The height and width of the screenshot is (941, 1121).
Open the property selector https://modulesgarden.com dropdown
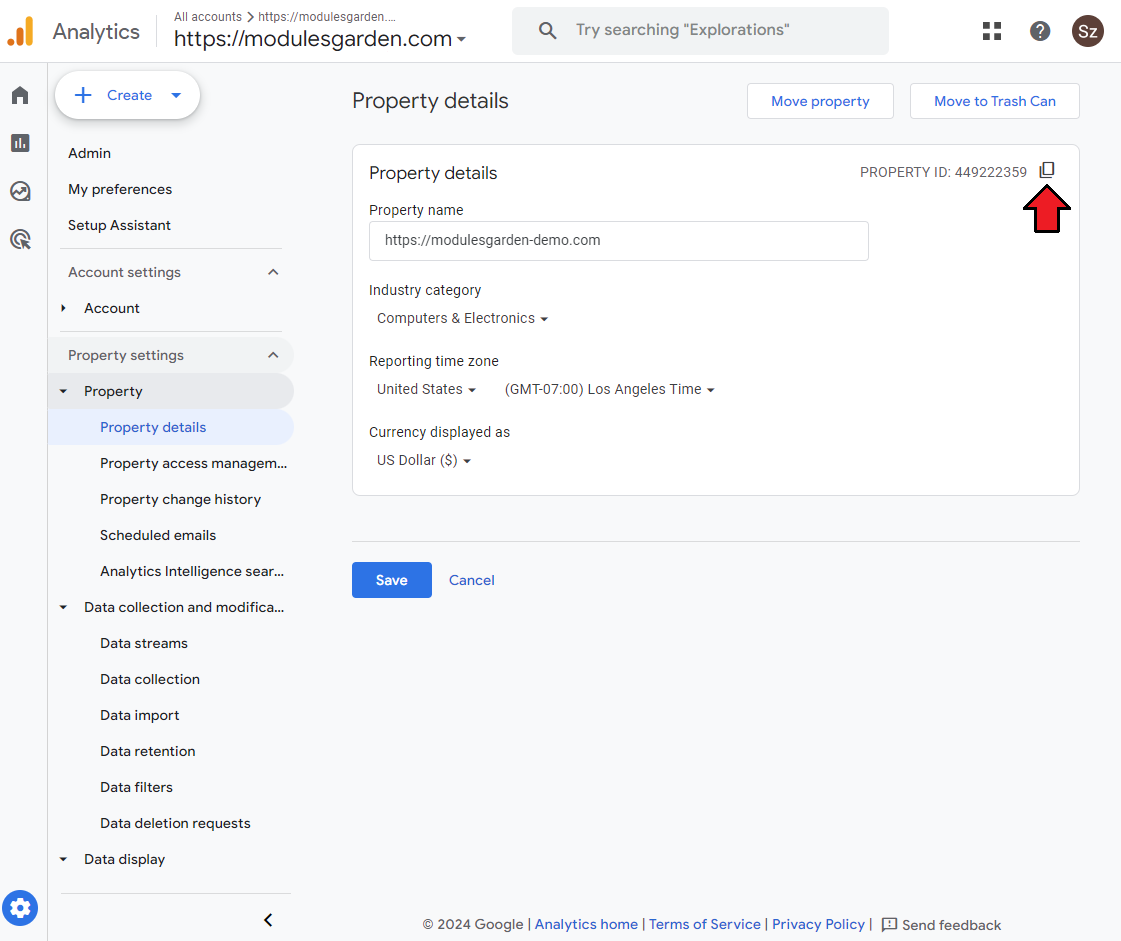click(x=320, y=39)
